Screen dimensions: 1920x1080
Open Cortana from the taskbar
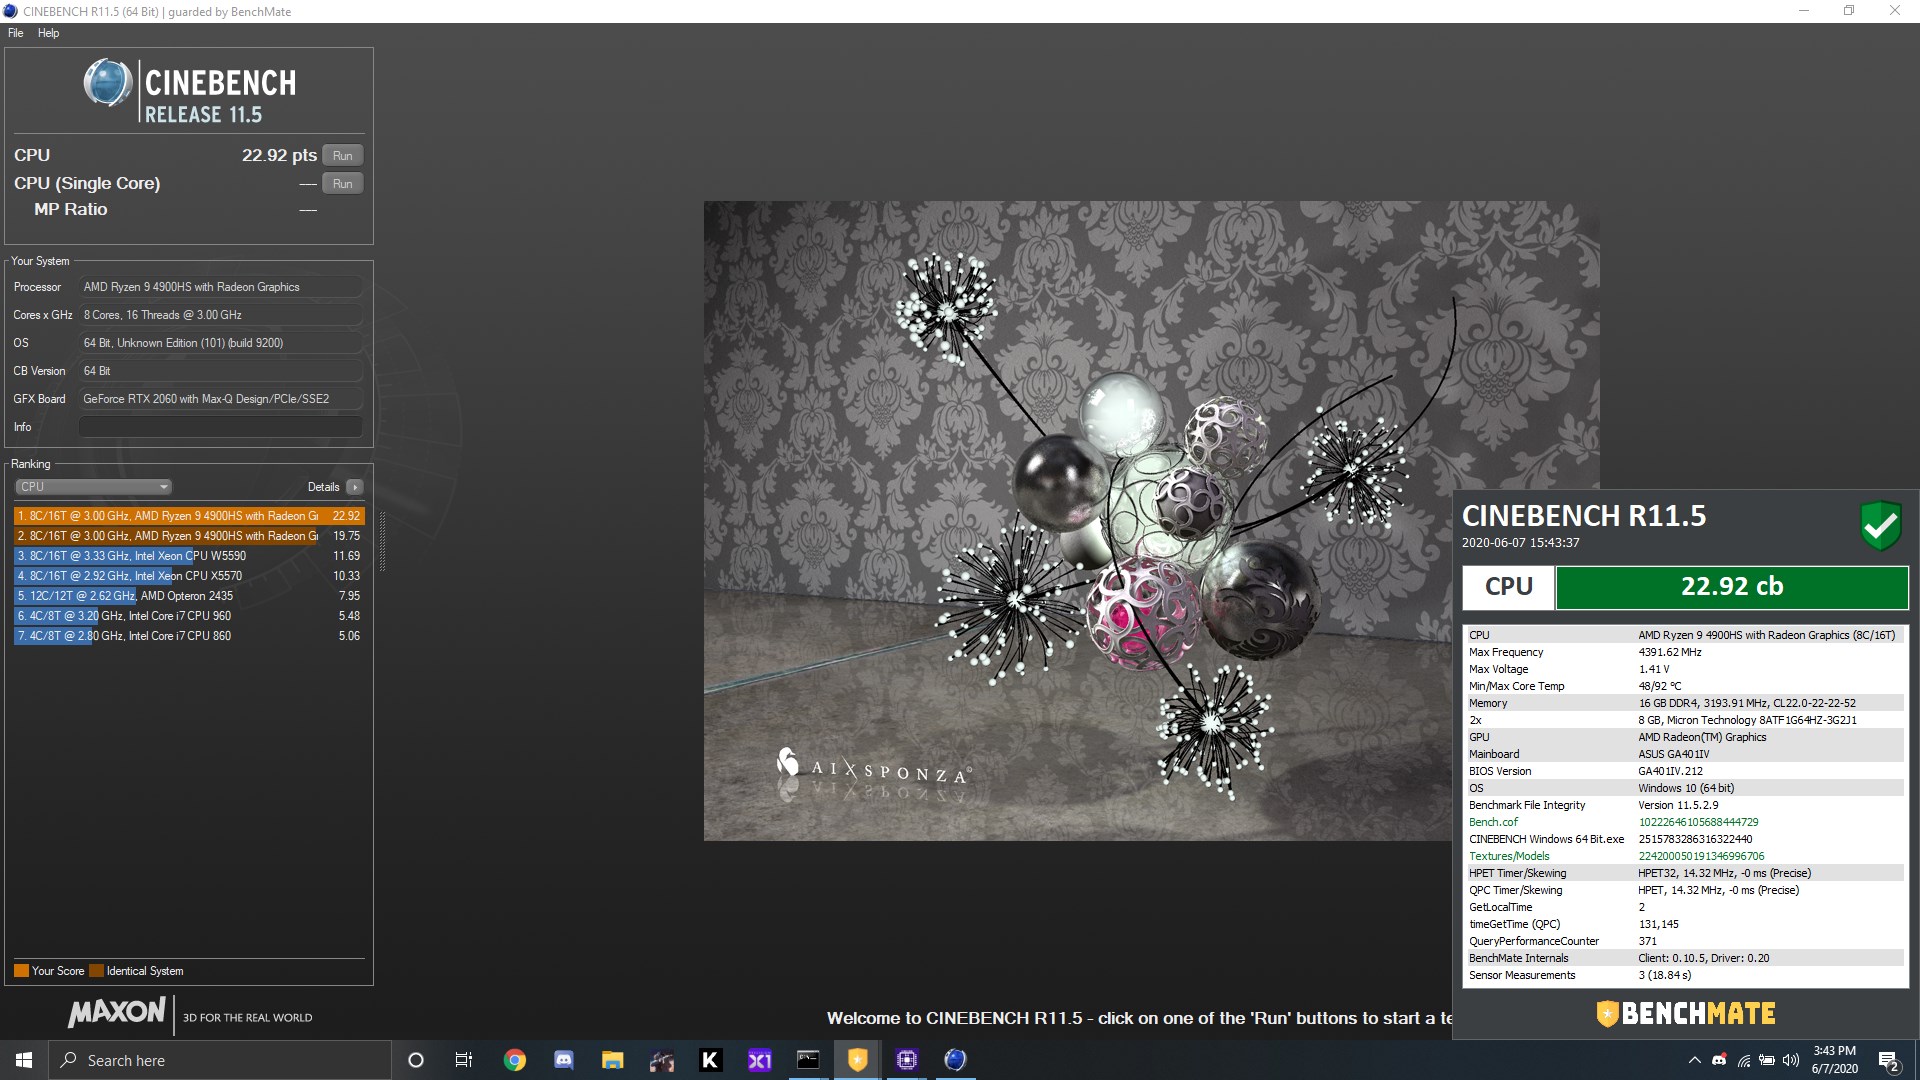[416, 1060]
